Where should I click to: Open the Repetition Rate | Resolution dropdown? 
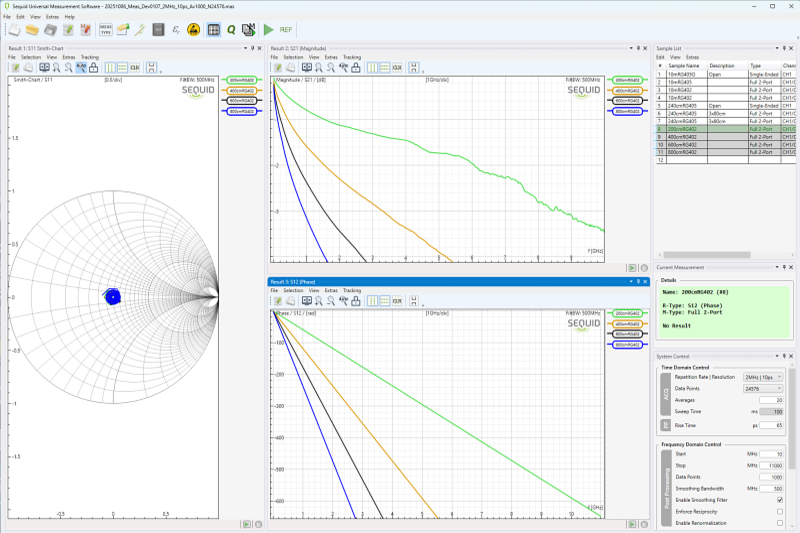click(764, 377)
